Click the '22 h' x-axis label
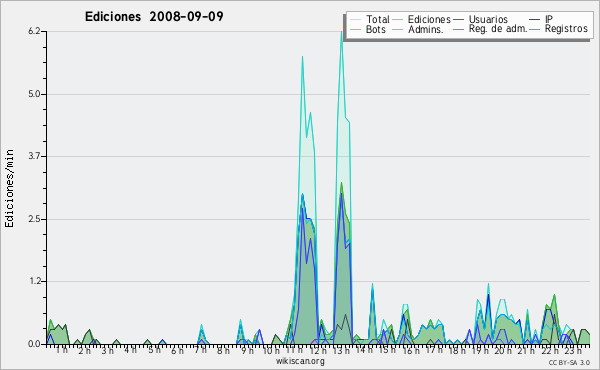 [x=550, y=350]
